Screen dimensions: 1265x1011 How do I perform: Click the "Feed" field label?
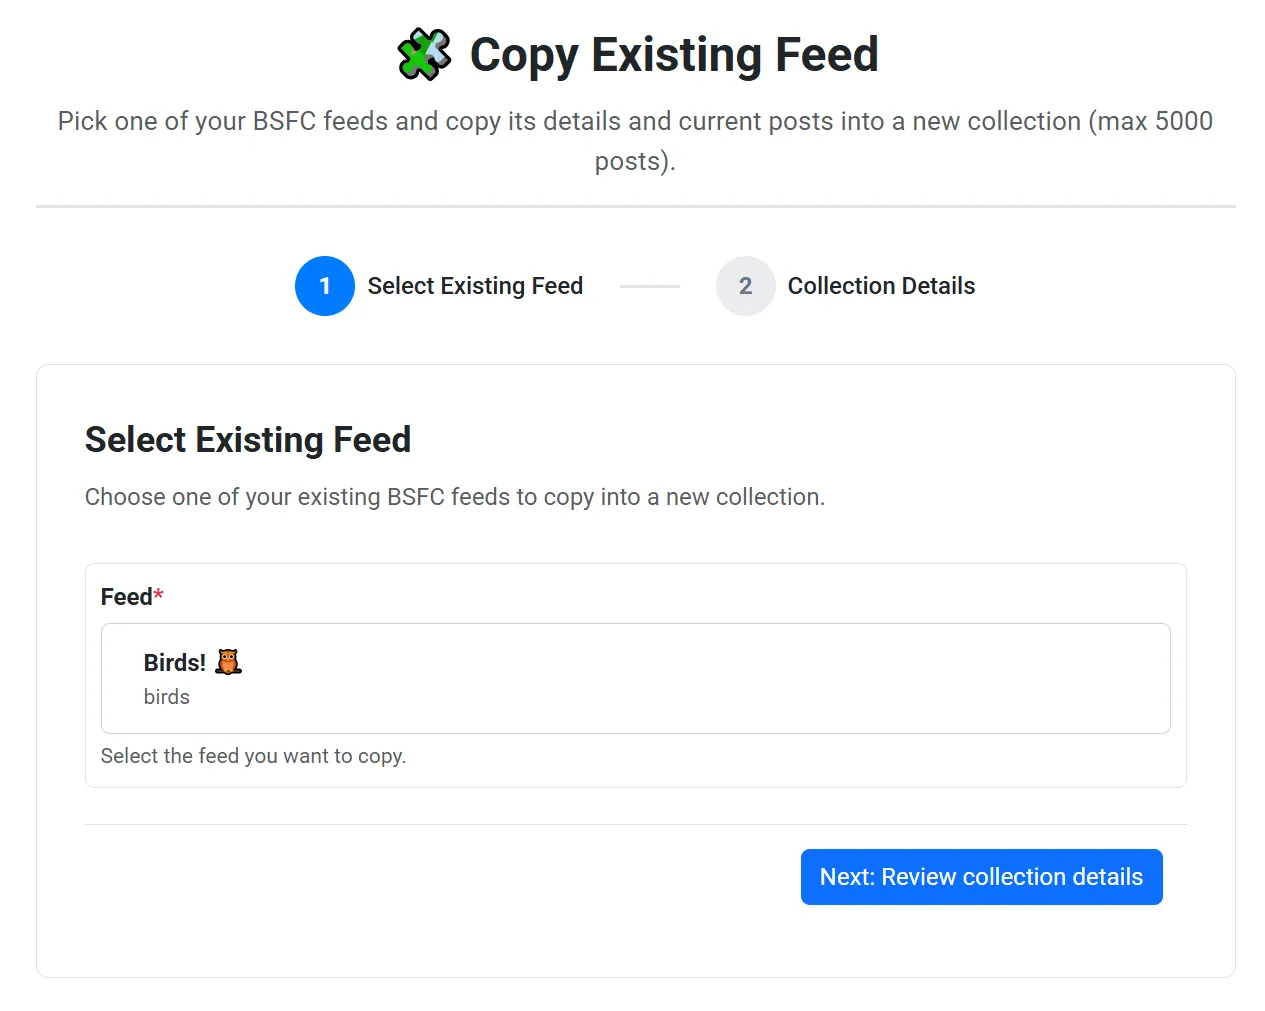point(126,597)
